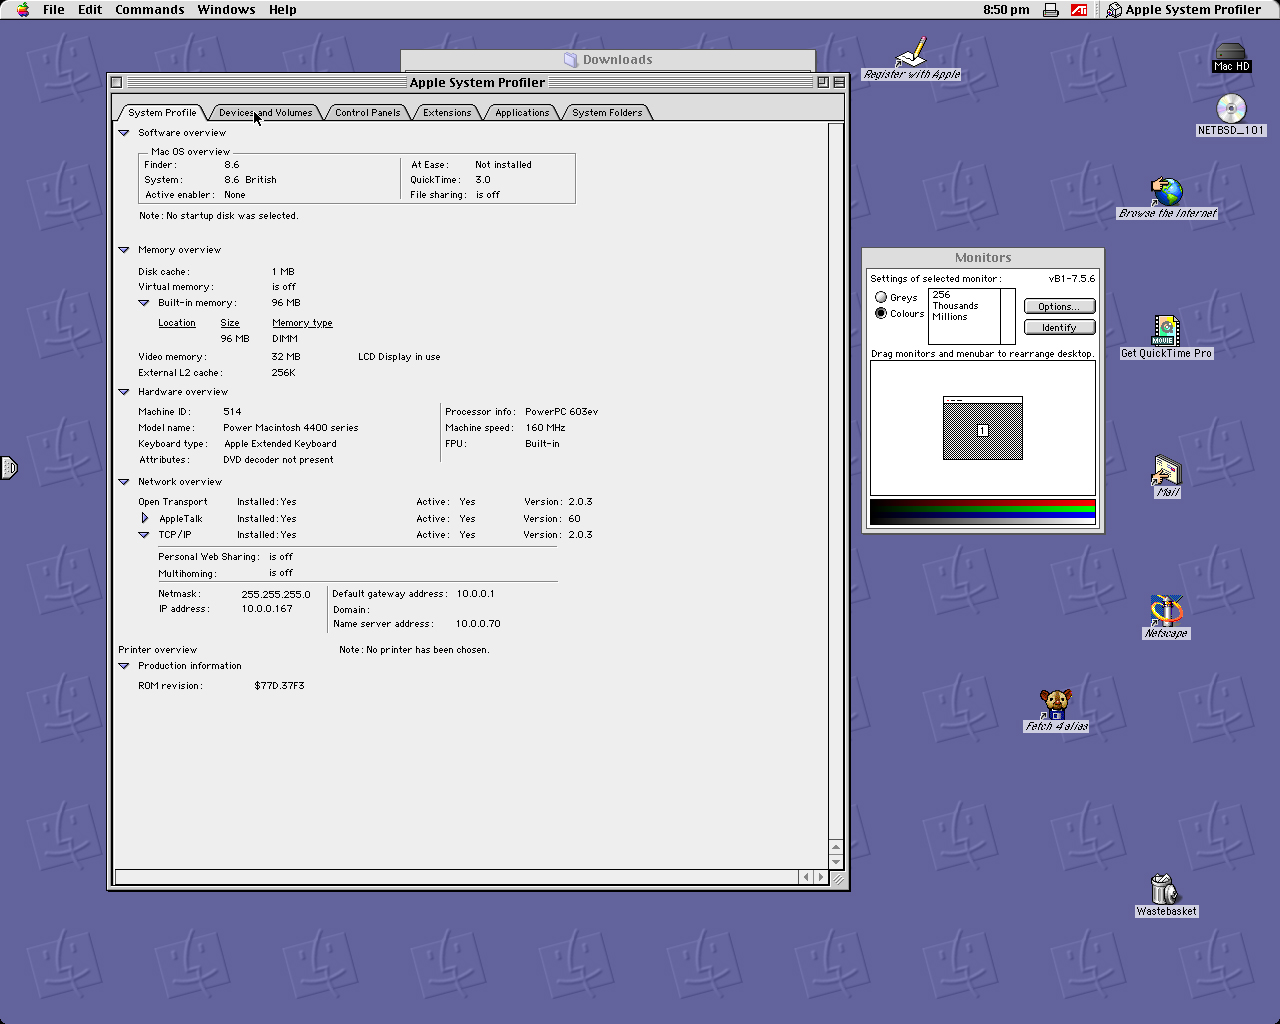
Task: Select the NETBSD_101 CD icon
Action: tap(1231, 108)
